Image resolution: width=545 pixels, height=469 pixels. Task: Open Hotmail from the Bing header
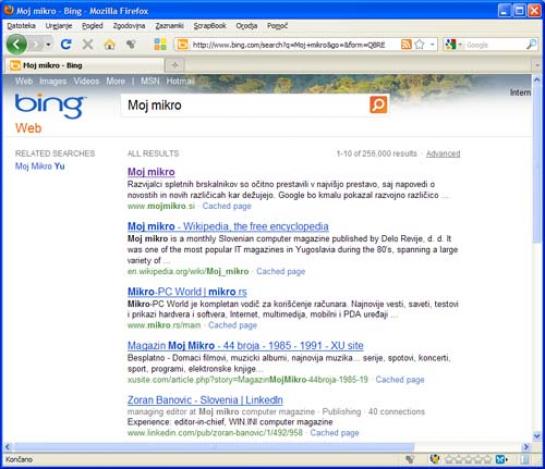(x=180, y=81)
